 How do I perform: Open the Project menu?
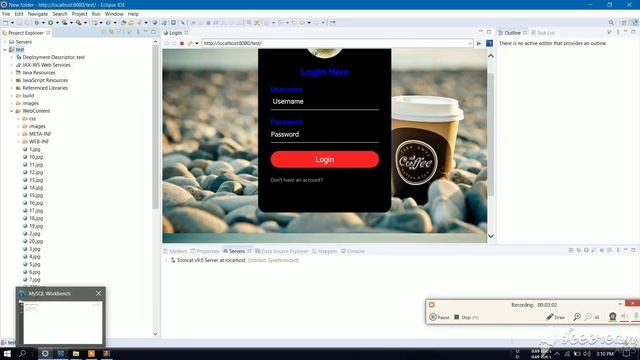coord(79,14)
